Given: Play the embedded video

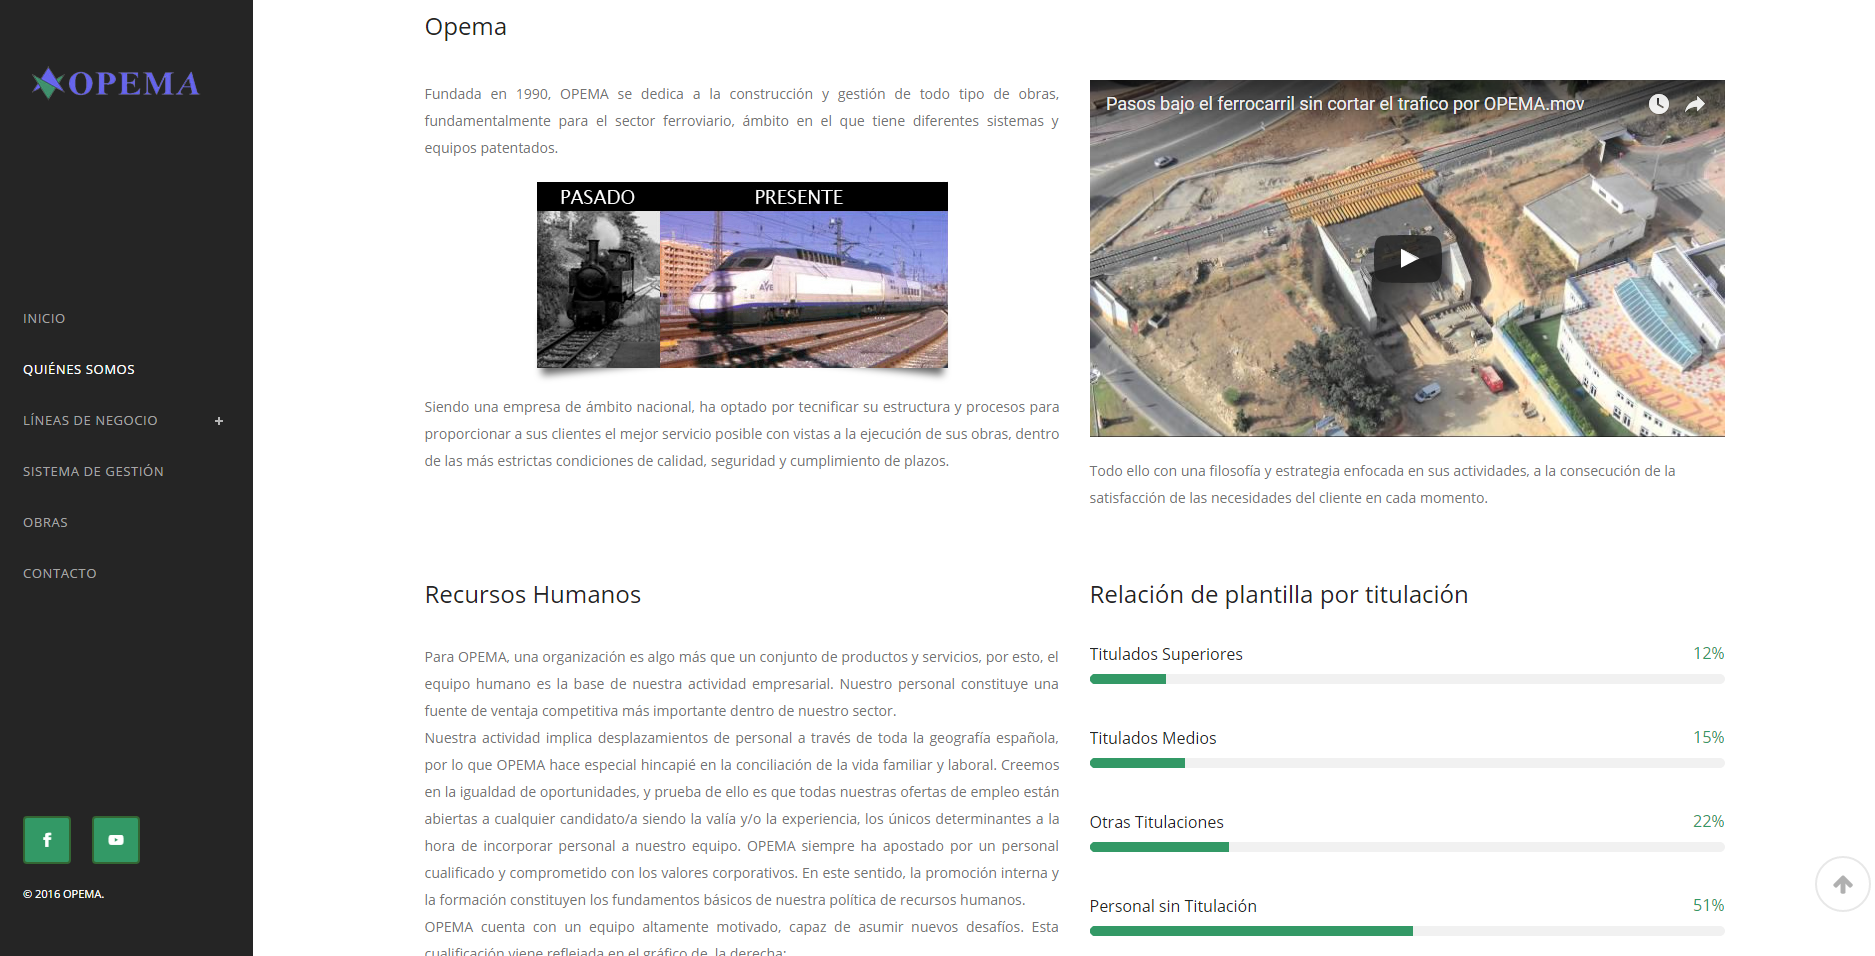Looking at the screenshot, I should click(1408, 259).
